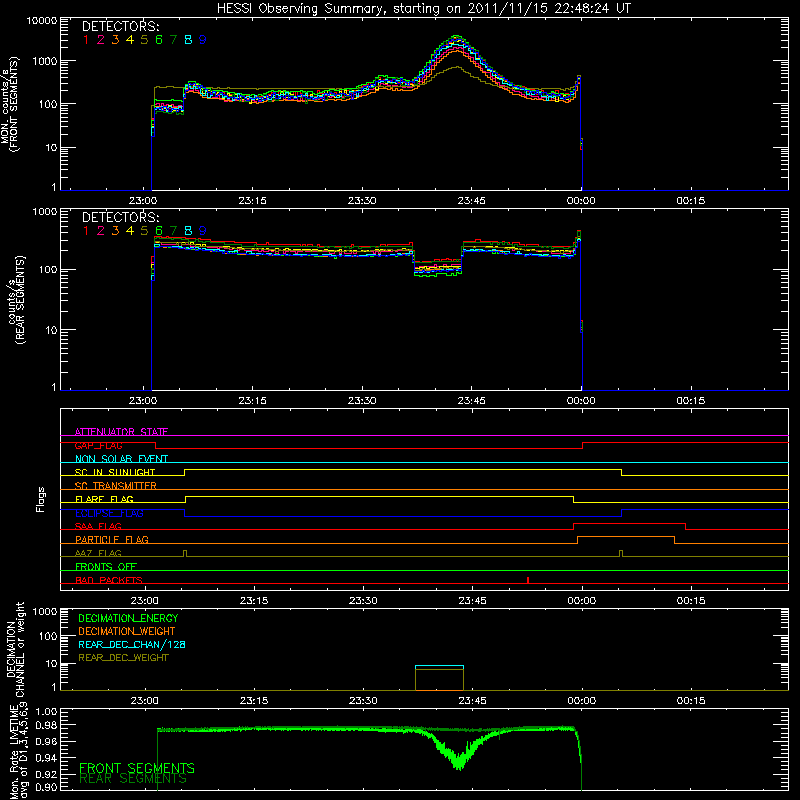Screen dimensions: 800x800
Task: Click the SAA_FLAG label
Action: 98,526
